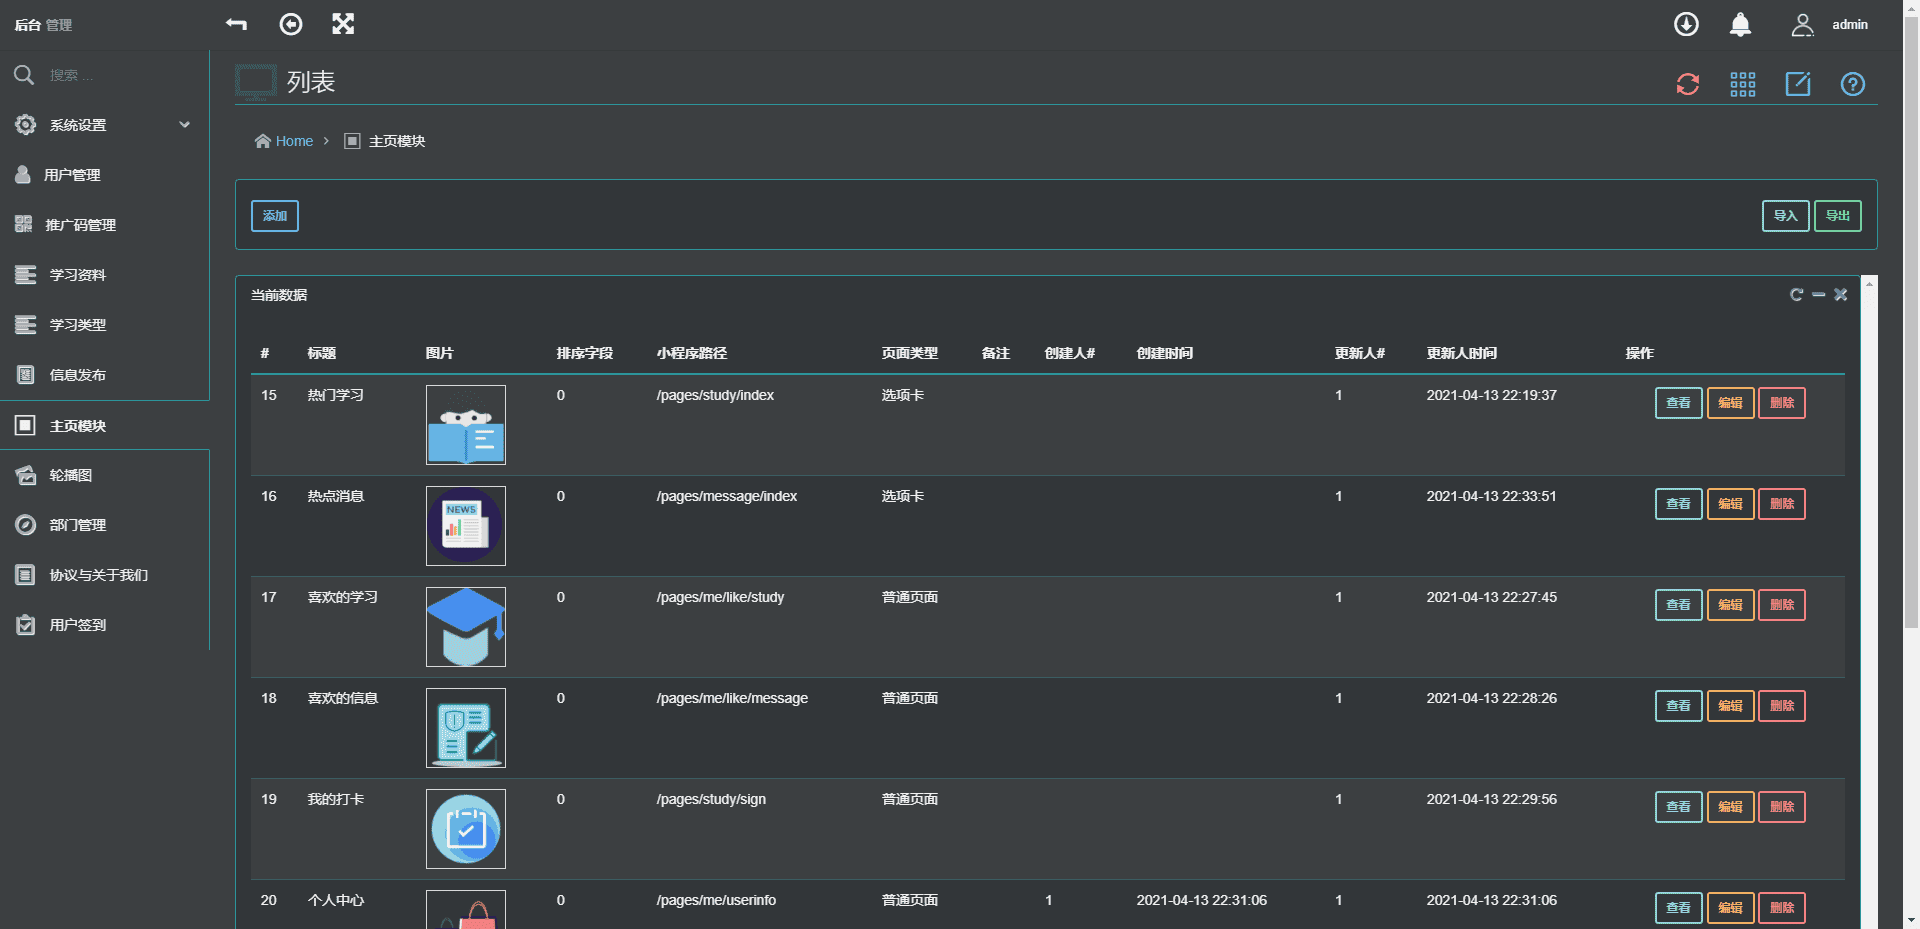The height and width of the screenshot is (929, 1920).
Task: Collapse the 当前数据 panel using minus icon
Action: [x=1818, y=295]
